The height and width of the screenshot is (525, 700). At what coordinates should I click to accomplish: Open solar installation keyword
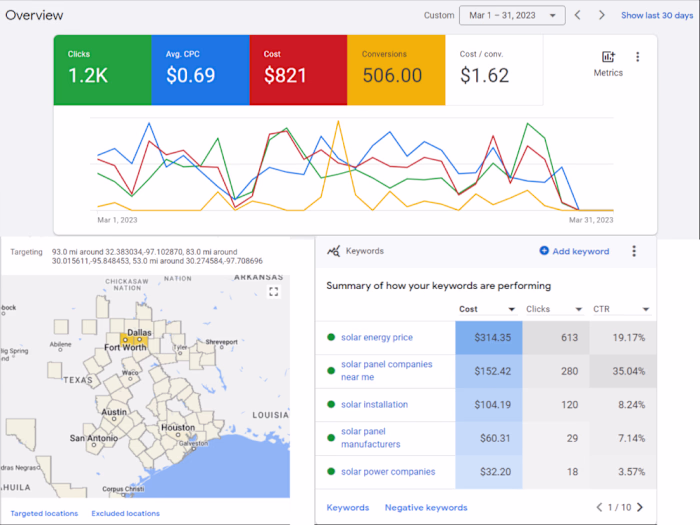[375, 404]
